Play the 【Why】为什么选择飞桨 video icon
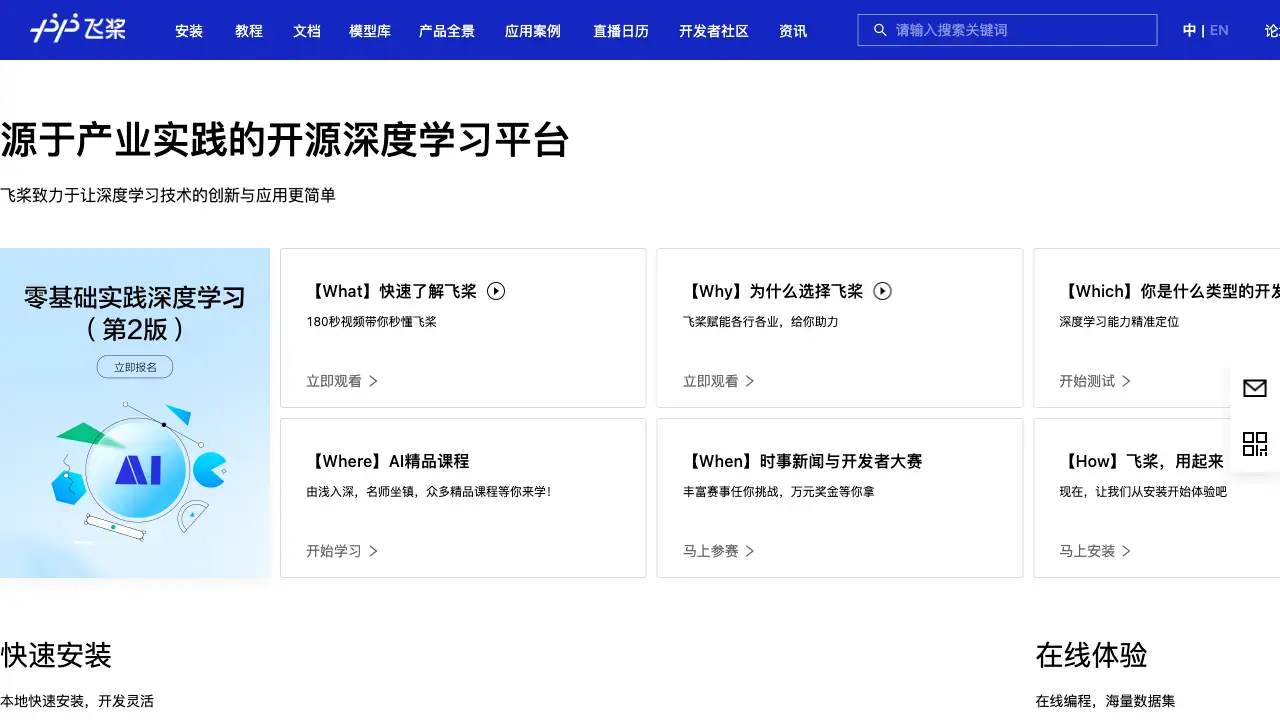The height and width of the screenshot is (720, 1280). (x=882, y=291)
